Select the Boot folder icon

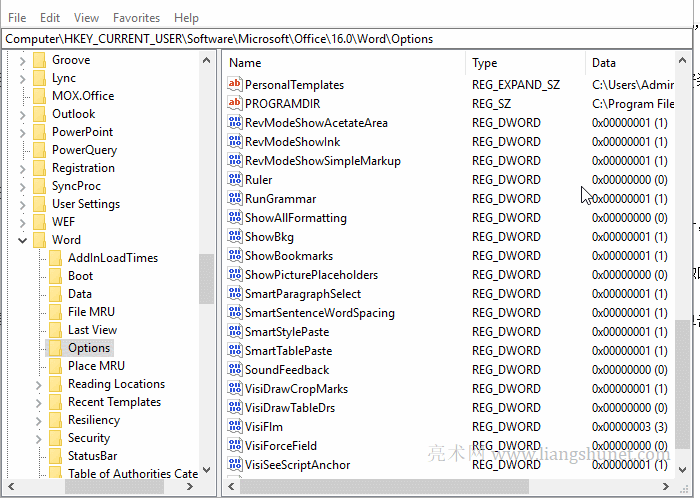click(55, 276)
